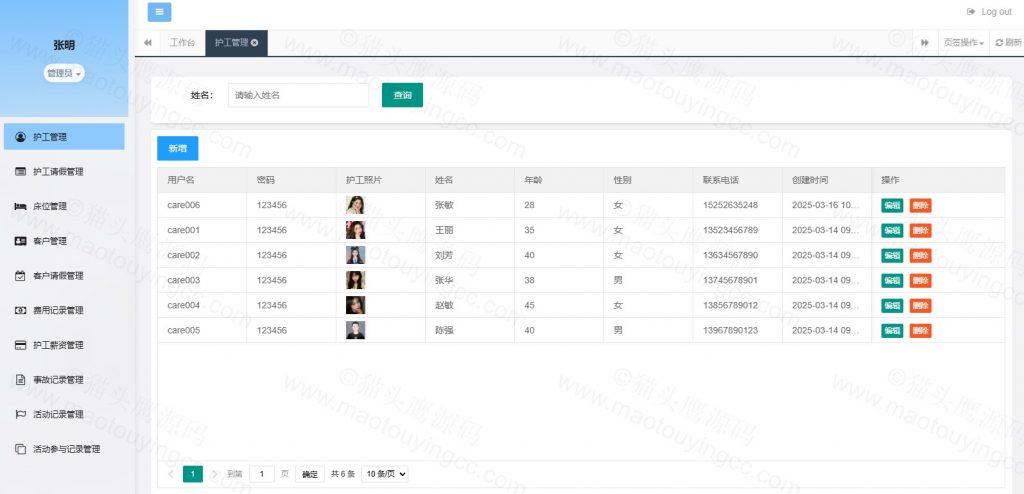Image resolution: width=1024 pixels, height=494 pixels.
Task: Click the blue 新增 add button
Action: coord(178,148)
